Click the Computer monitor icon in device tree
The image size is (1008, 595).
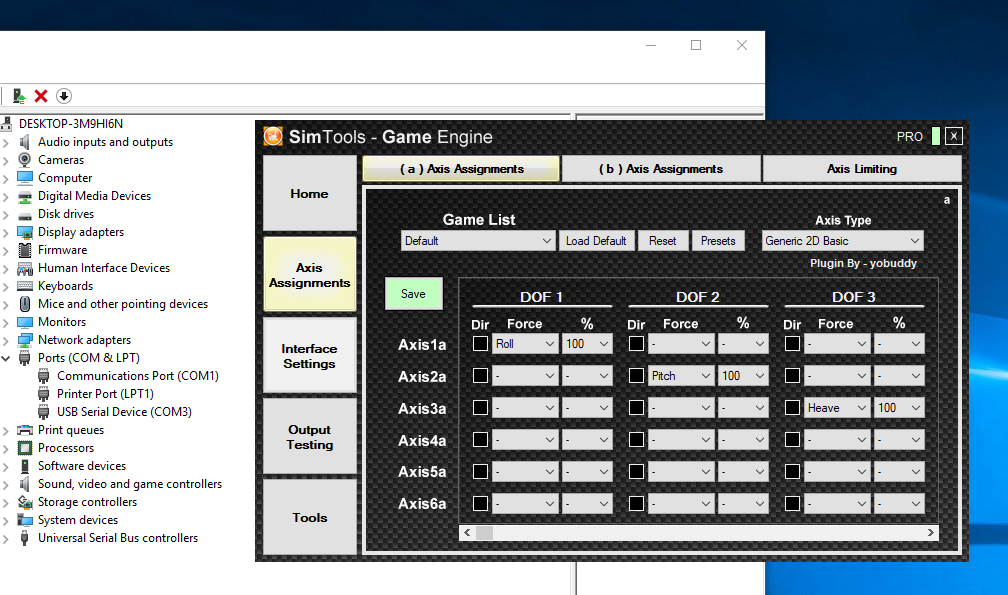pos(24,177)
